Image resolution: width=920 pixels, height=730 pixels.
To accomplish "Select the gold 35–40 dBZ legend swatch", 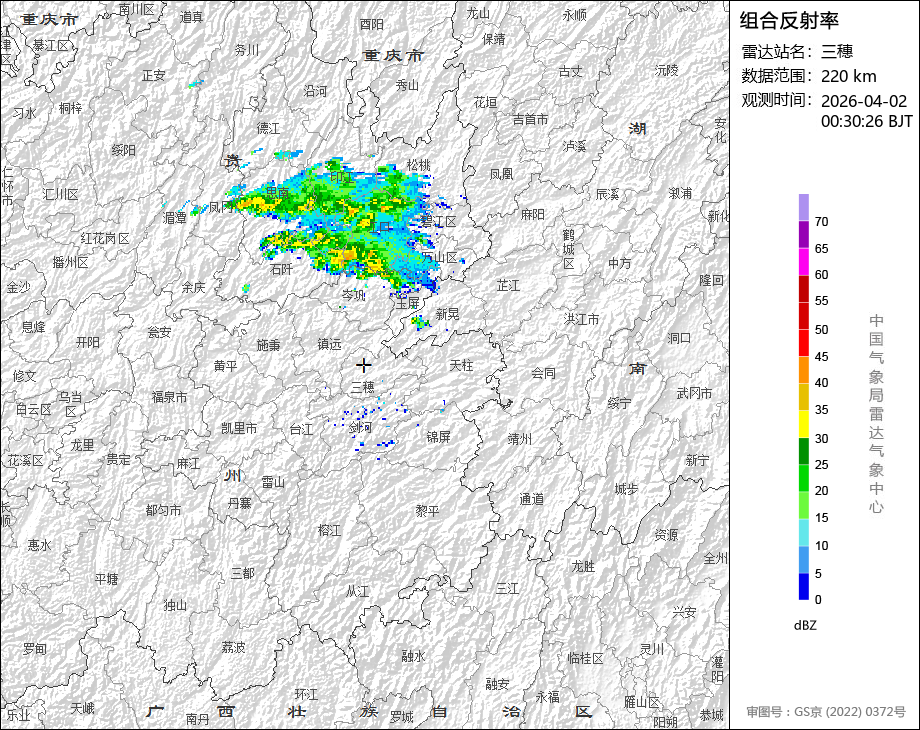I will tap(804, 397).
